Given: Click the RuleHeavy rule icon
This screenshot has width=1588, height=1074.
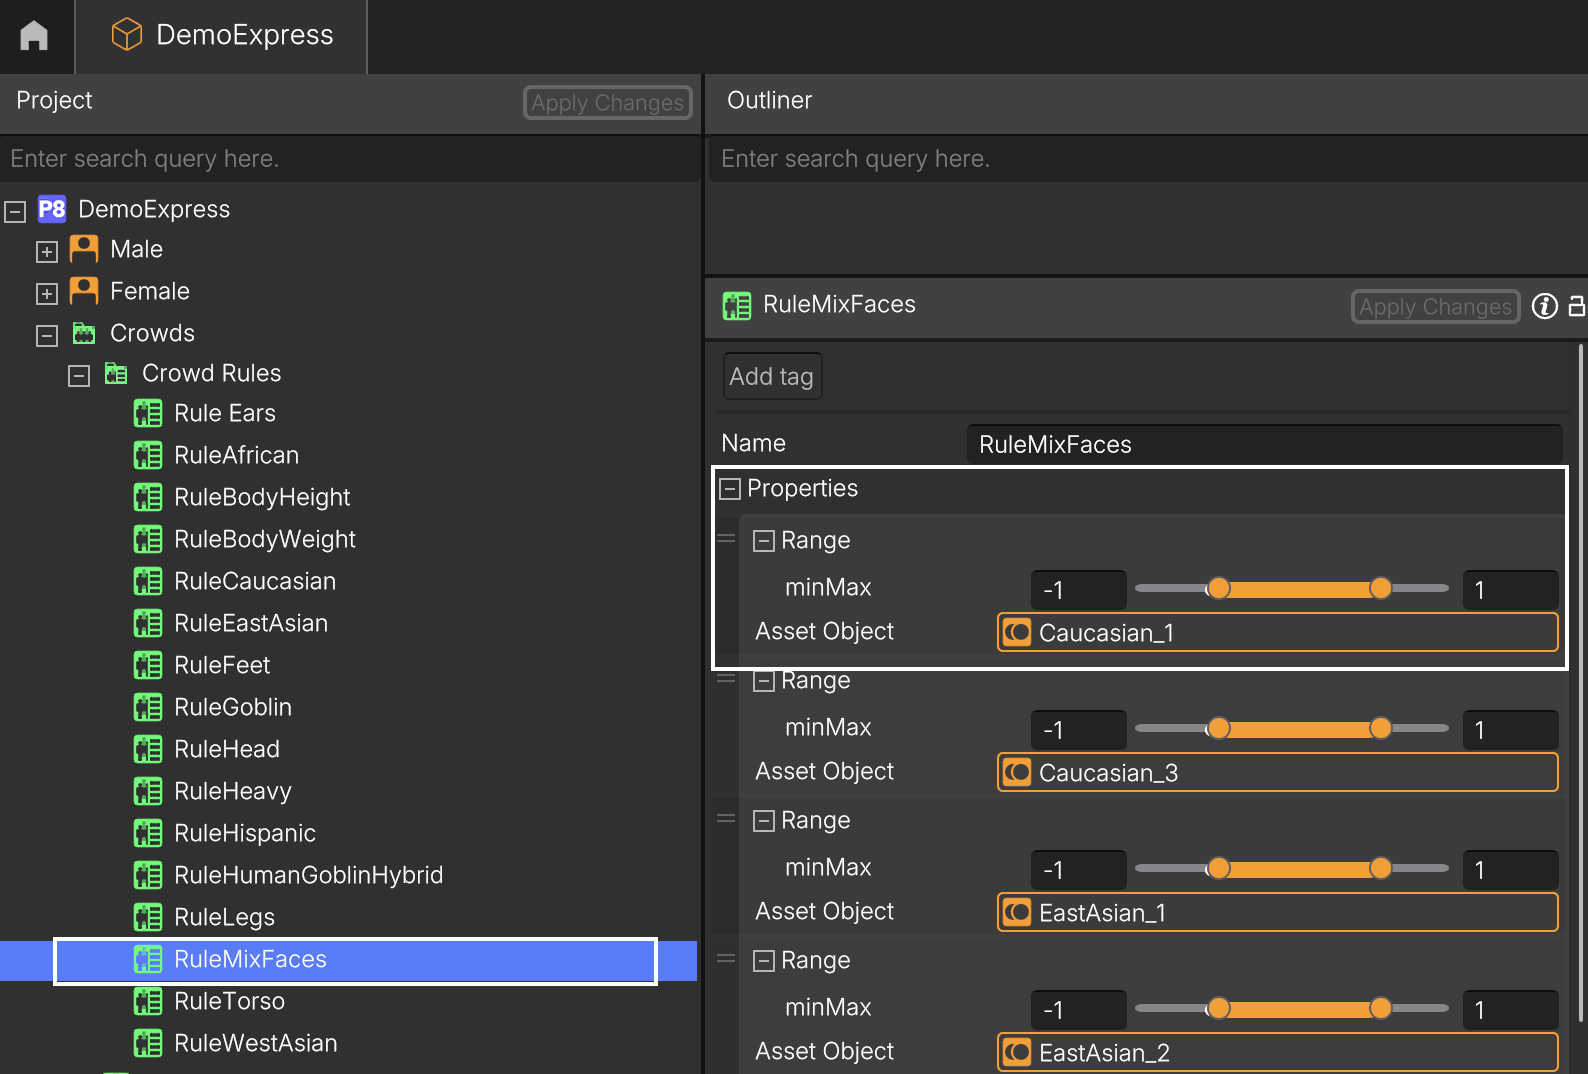Looking at the screenshot, I should [x=148, y=791].
